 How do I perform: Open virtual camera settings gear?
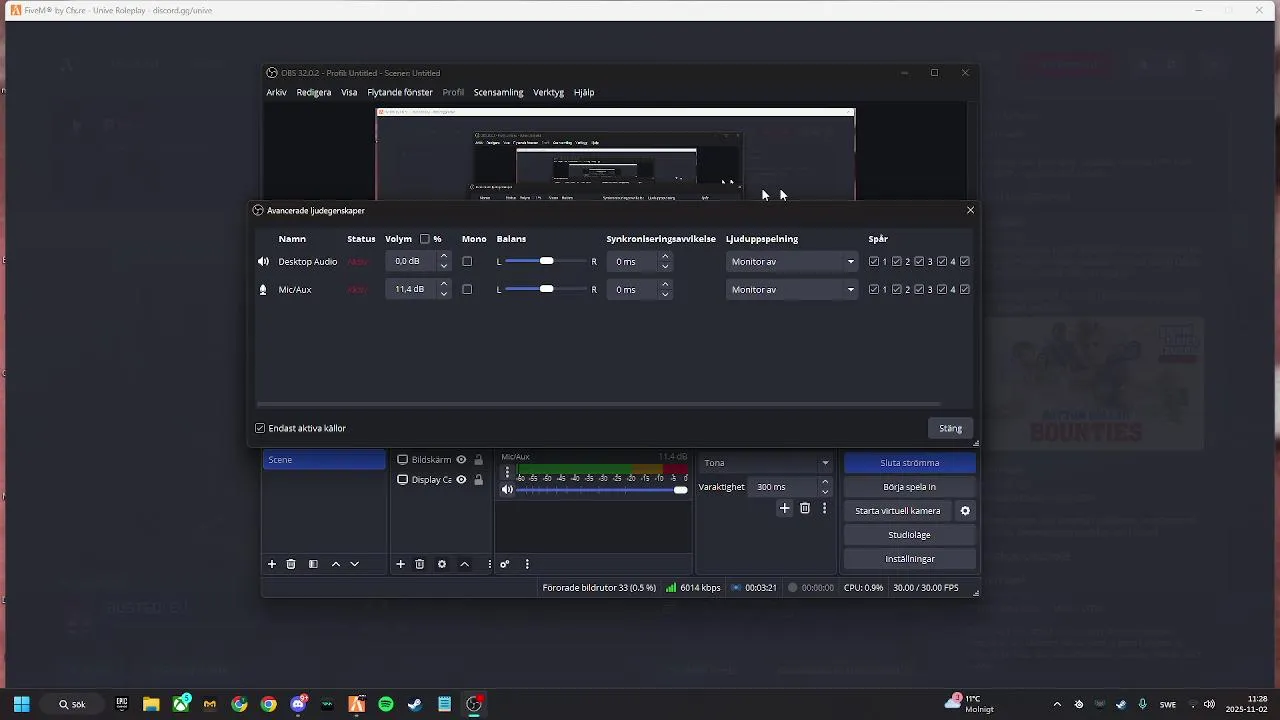click(965, 511)
